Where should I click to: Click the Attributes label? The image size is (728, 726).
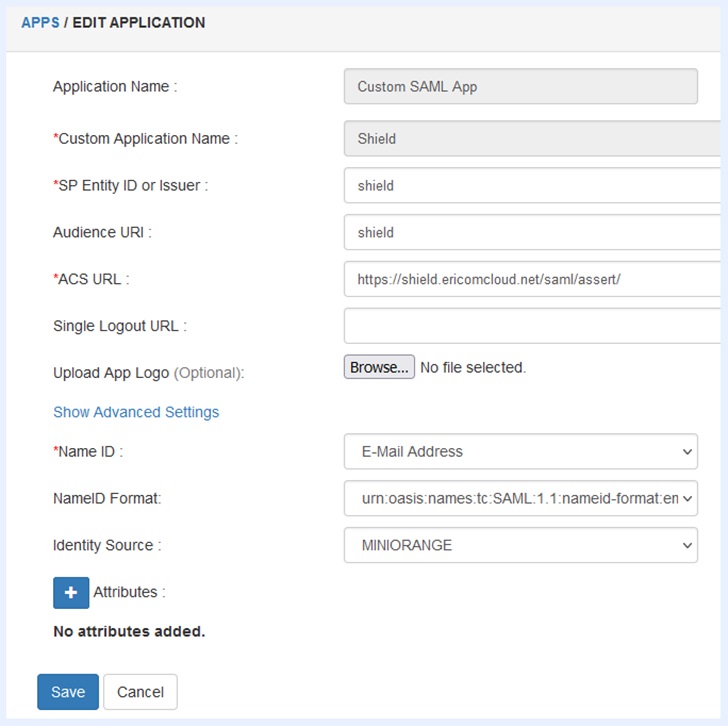click(x=129, y=592)
